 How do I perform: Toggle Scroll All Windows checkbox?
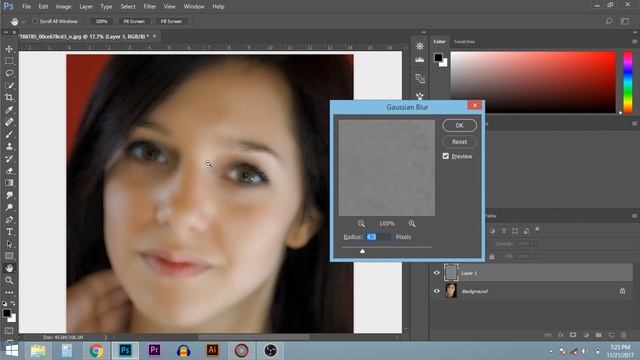[x=35, y=21]
